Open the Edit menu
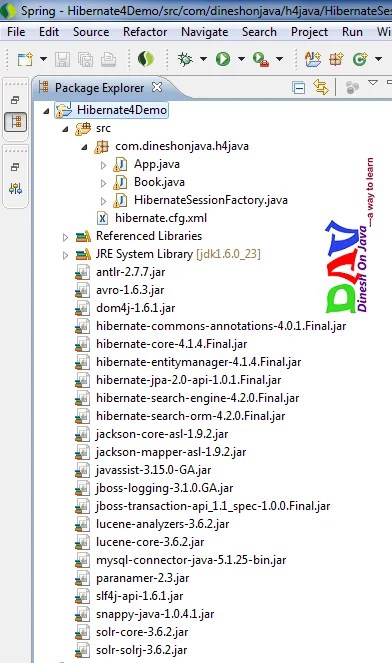The image size is (392, 663). pyautogui.click(x=49, y=32)
